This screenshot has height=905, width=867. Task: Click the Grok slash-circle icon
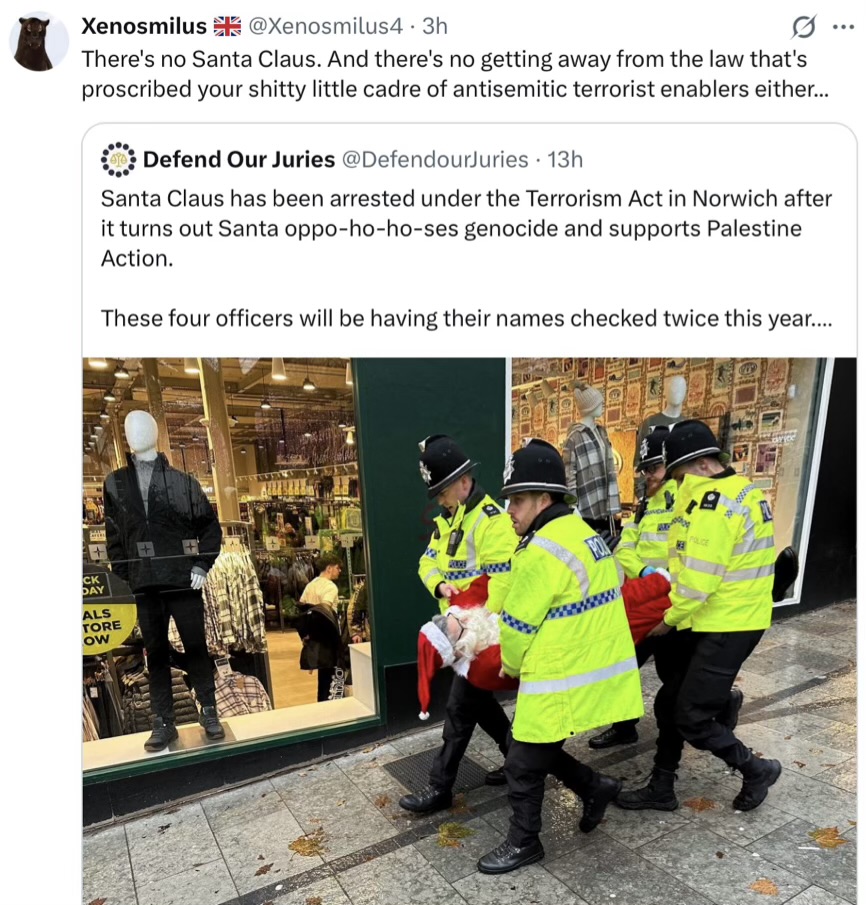point(804,27)
